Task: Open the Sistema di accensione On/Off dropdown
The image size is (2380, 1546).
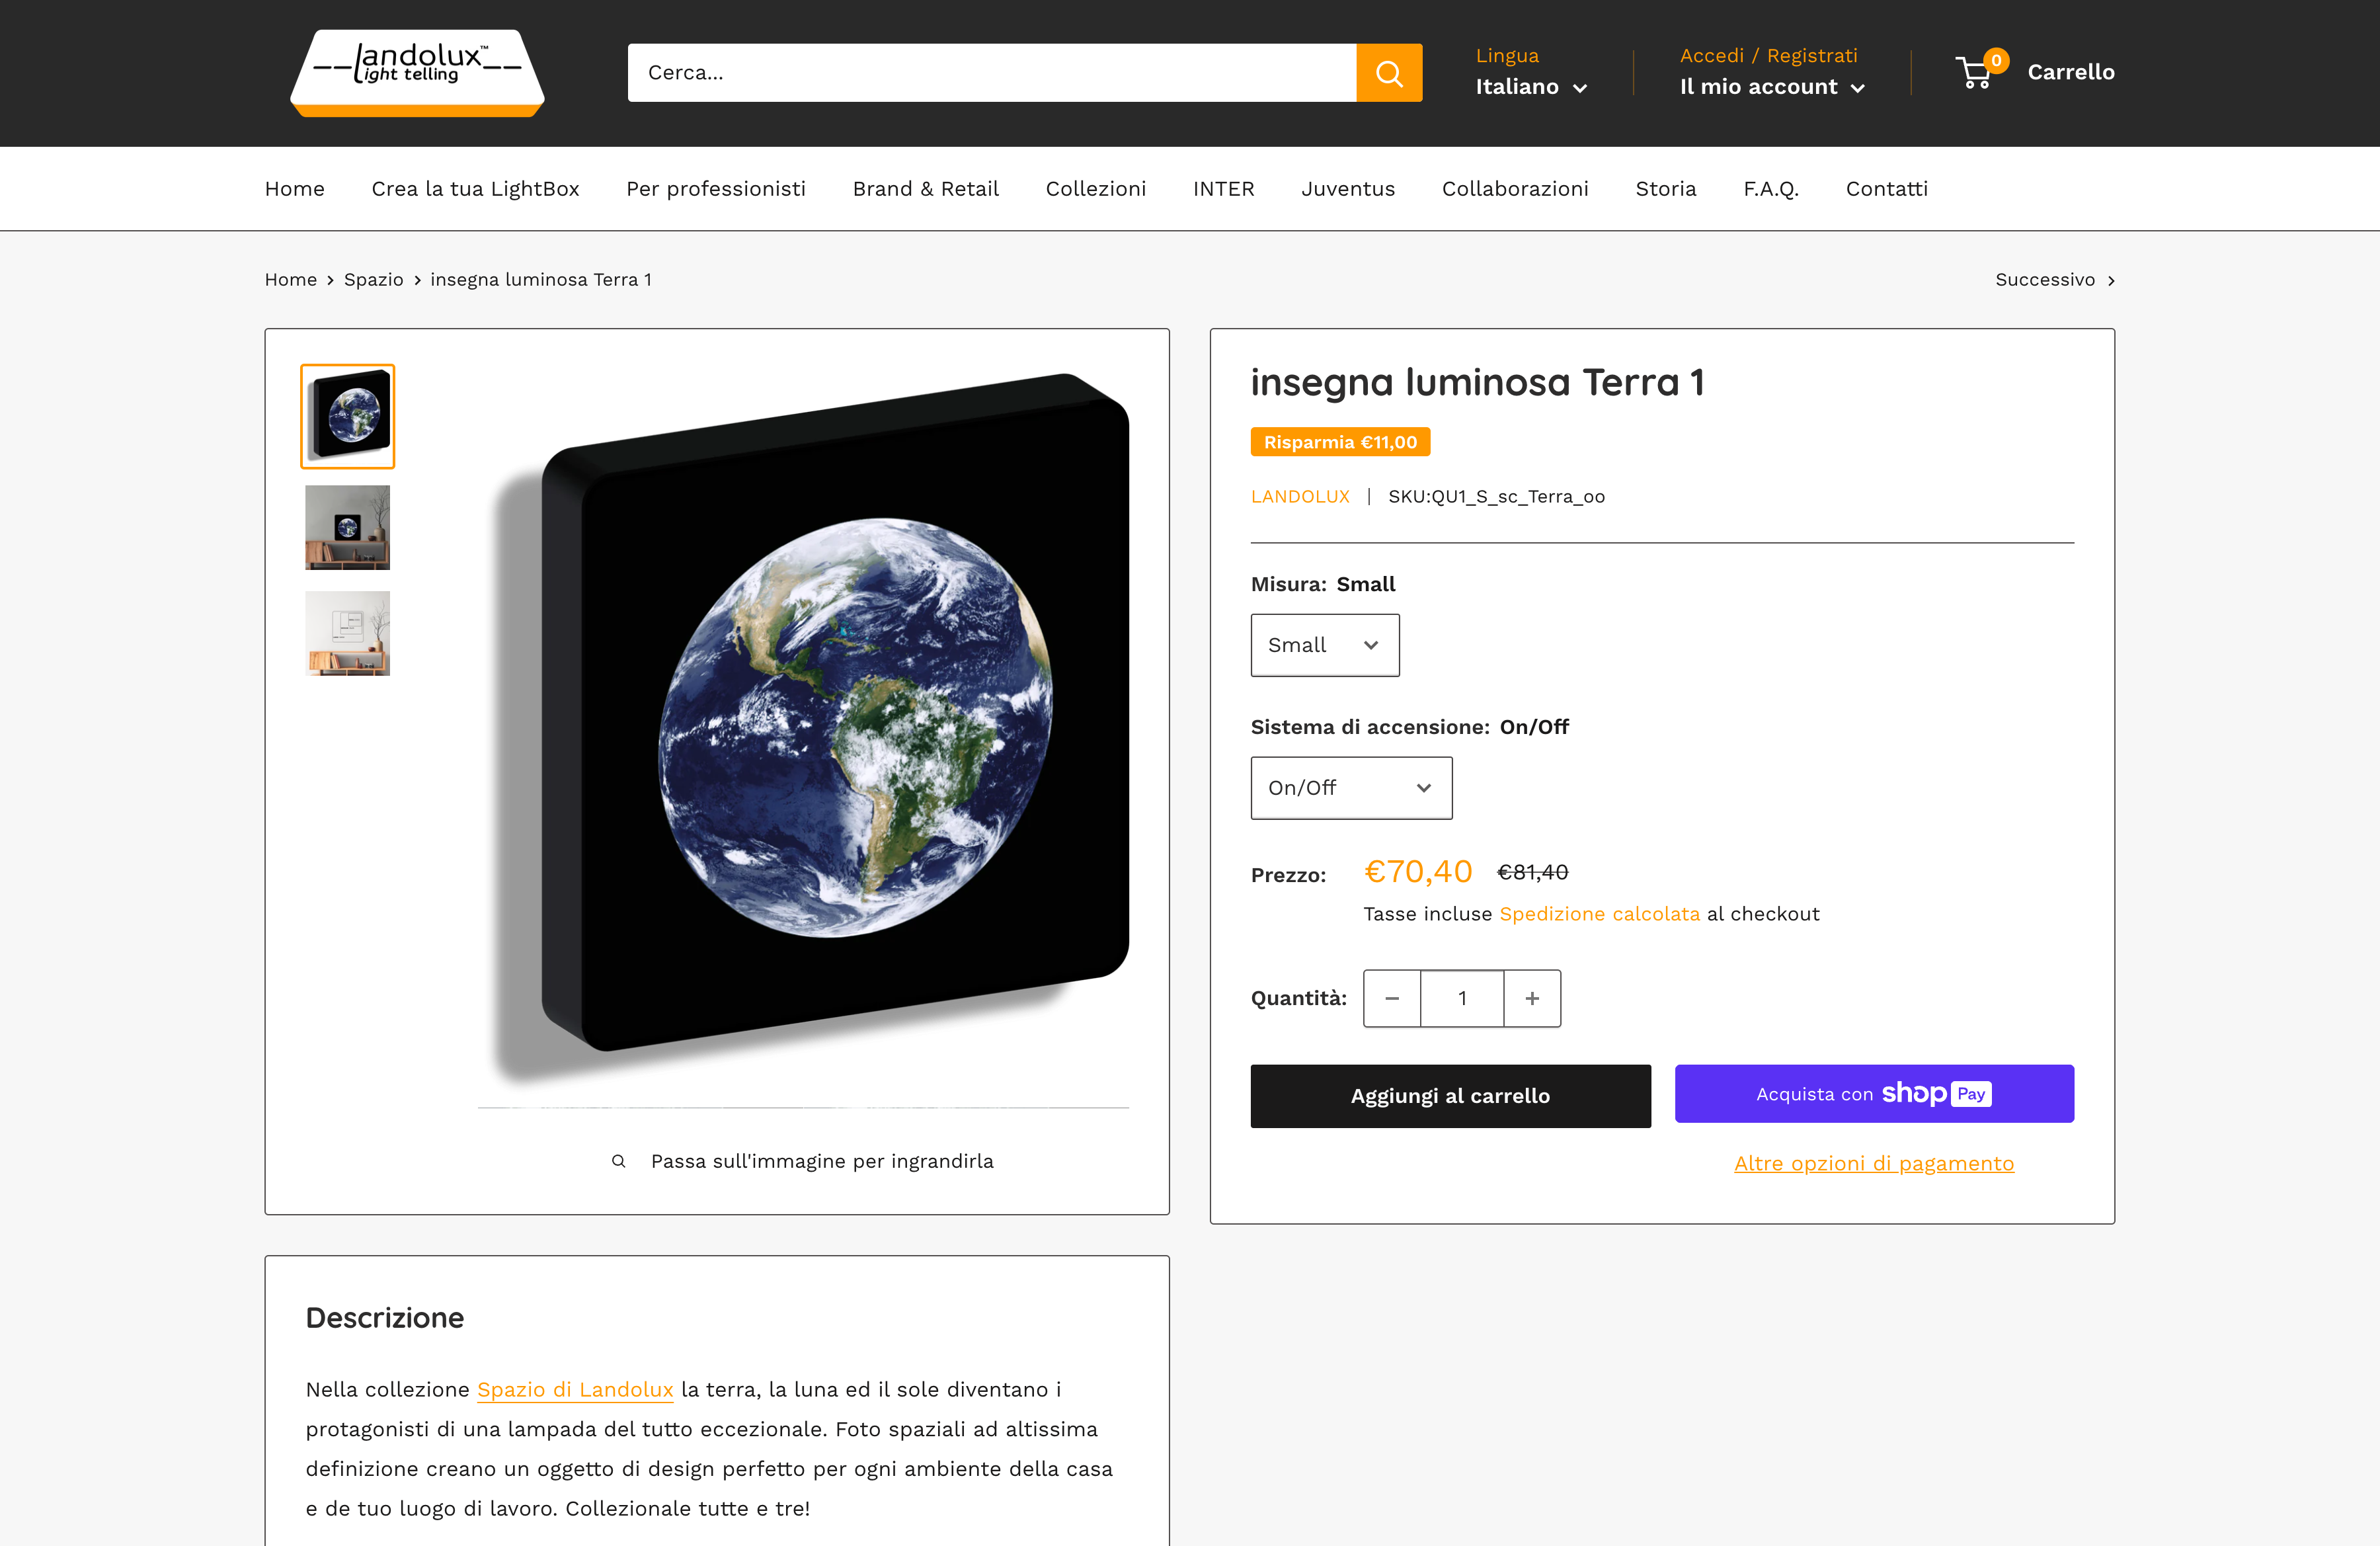Action: pos(1350,788)
